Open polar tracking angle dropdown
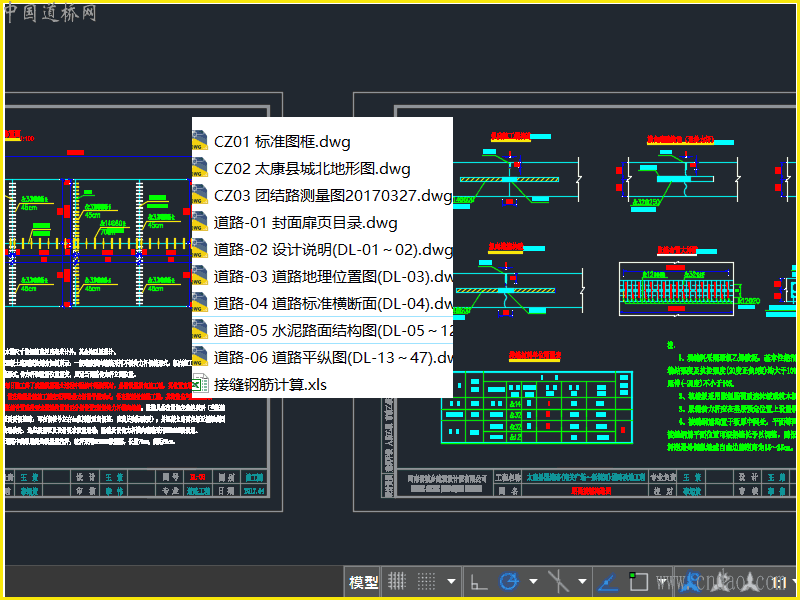Screen dimensions: 800x600 pyautogui.click(x=532, y=581)
